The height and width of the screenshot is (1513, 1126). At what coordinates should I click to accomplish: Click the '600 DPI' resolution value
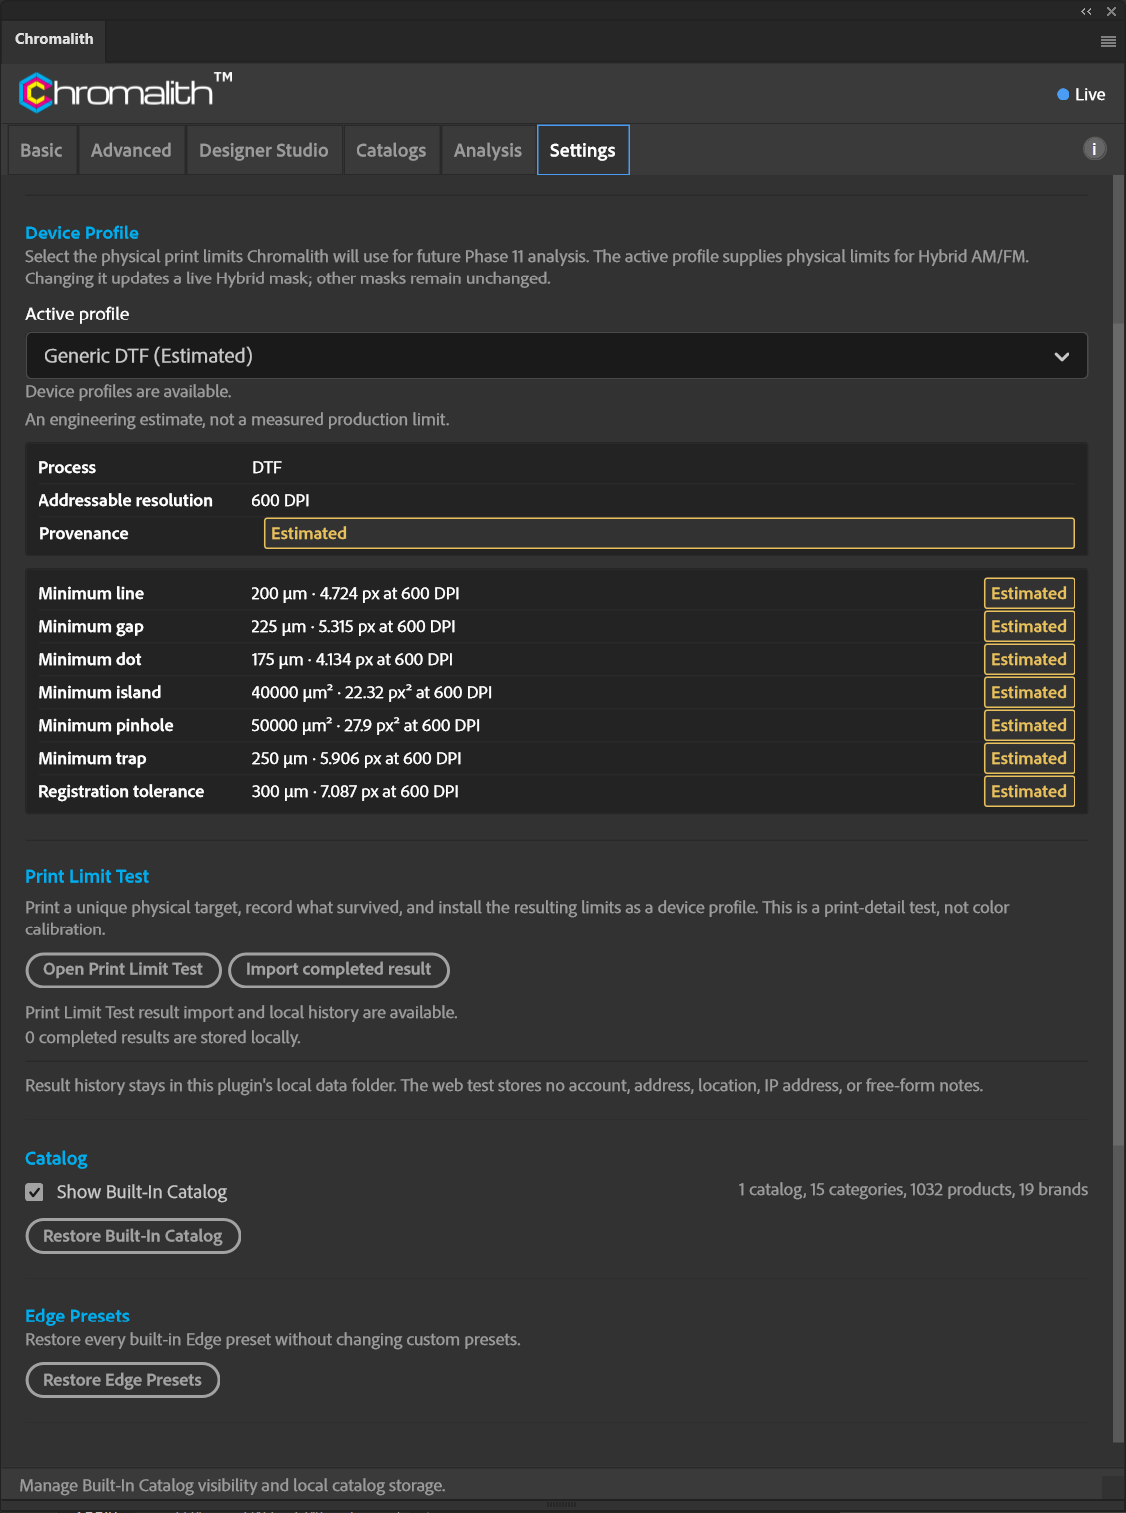280,500
